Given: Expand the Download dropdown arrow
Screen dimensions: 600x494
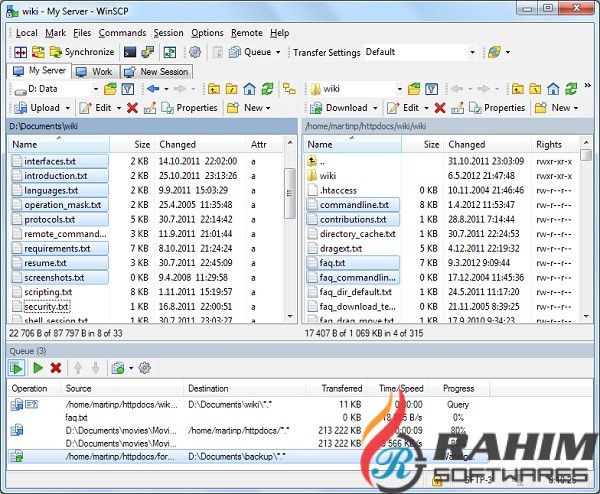Looking at the screenshot, I should click(x=375, y=108).
